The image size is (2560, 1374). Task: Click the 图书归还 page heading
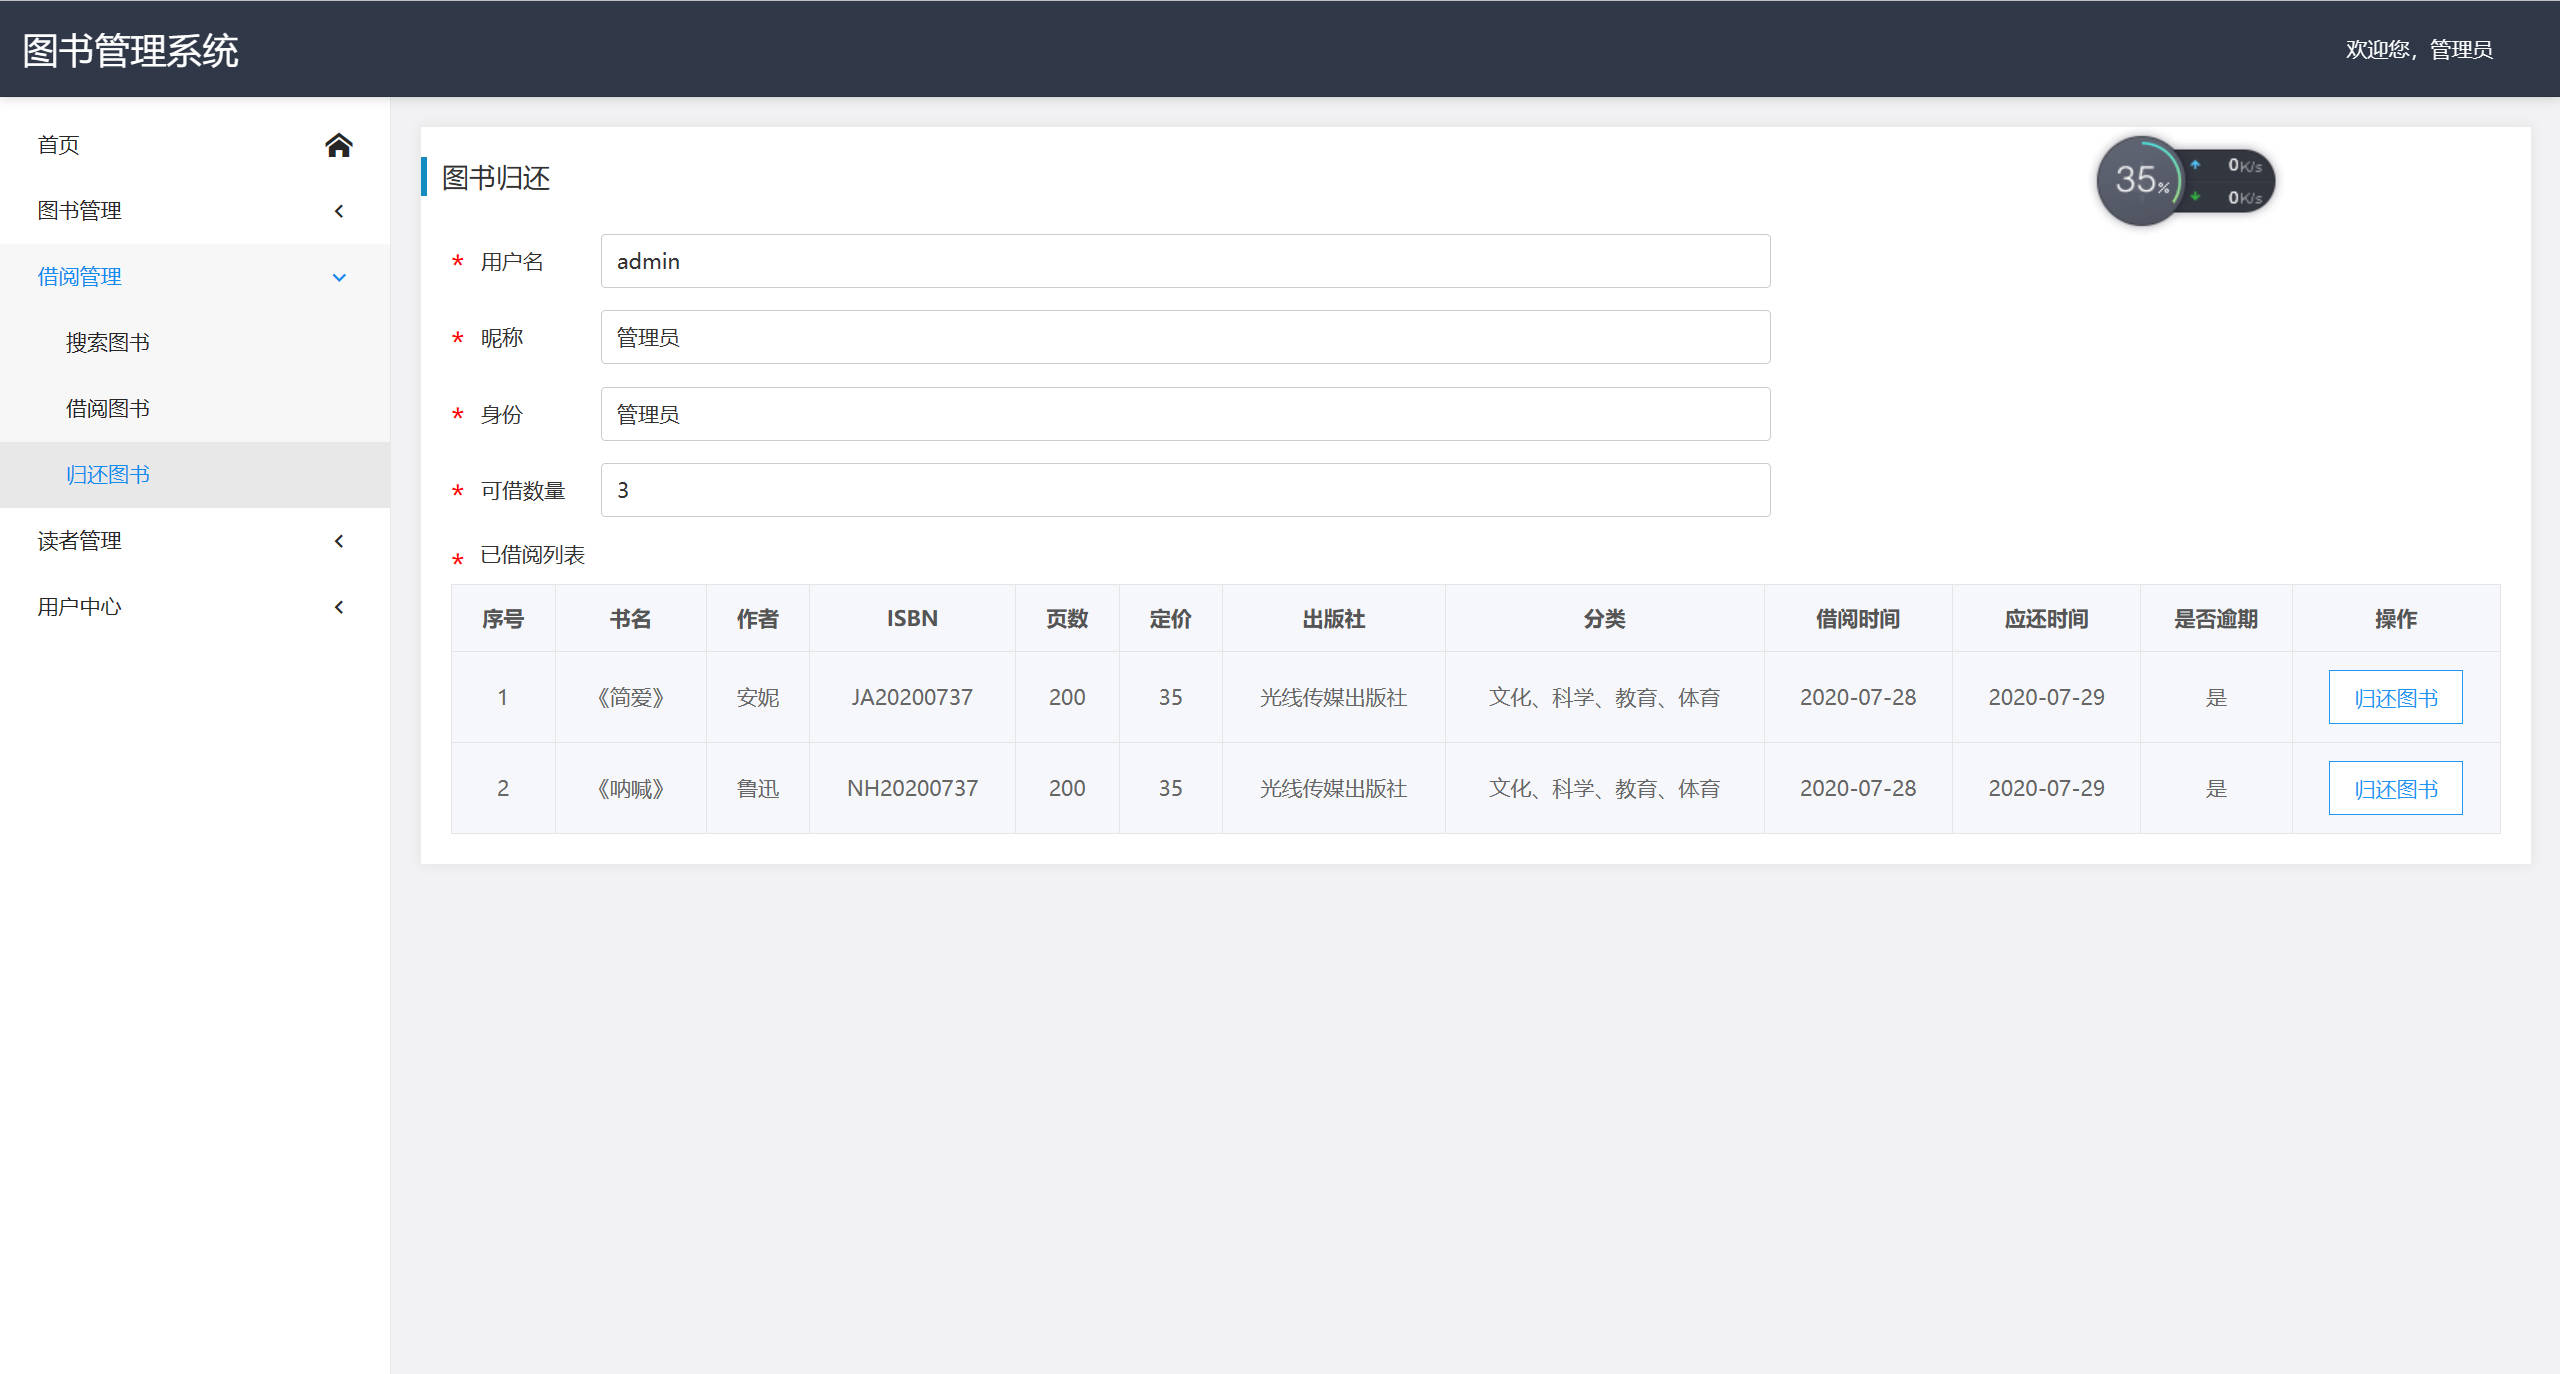(495, 179)
